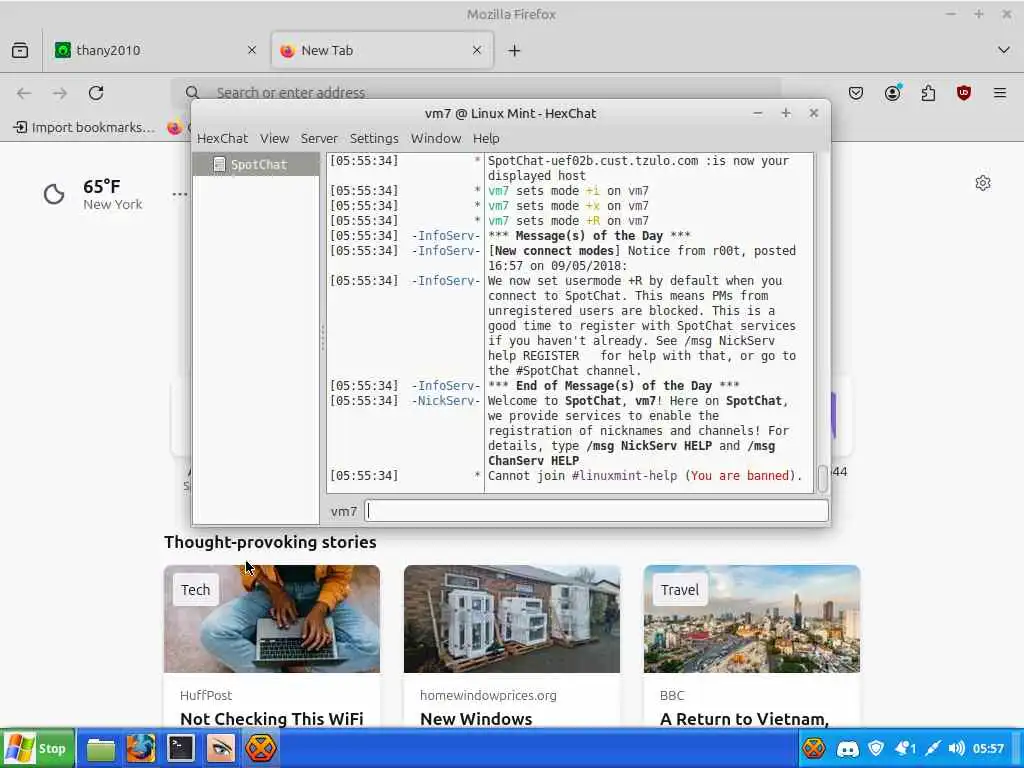Open weather widget three-dot options menu
Viewport: 1024px width, 768px height.
click(180, 194)
